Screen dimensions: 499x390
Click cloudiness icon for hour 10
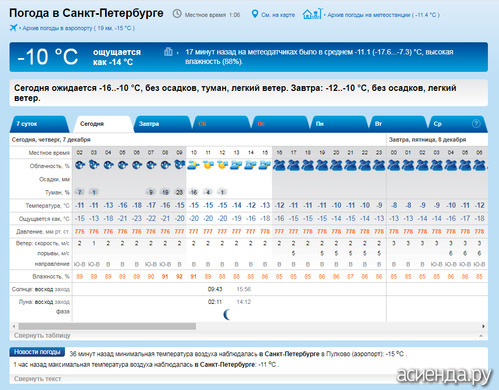point(193,165)
